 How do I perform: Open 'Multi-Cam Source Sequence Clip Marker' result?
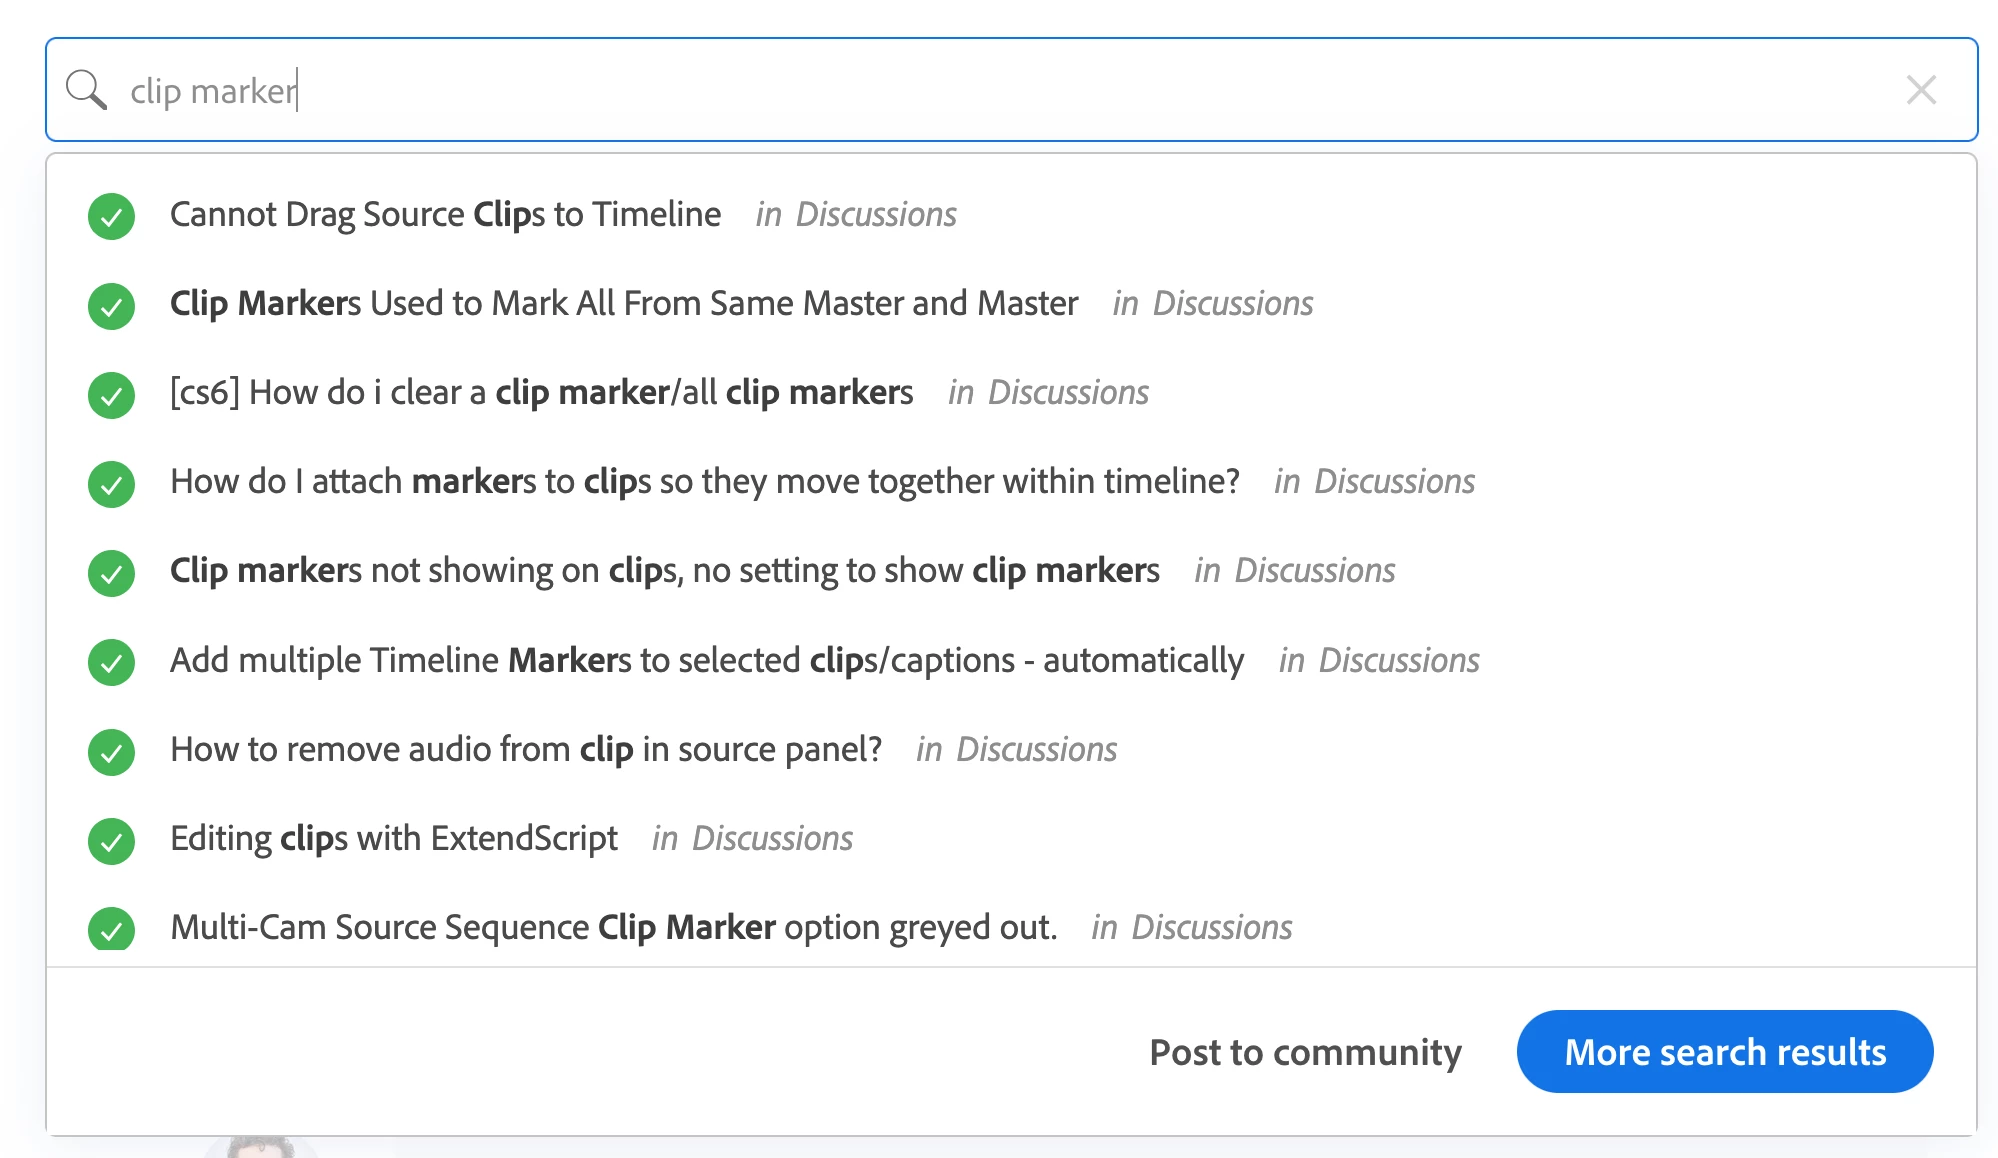click(613, 928)
